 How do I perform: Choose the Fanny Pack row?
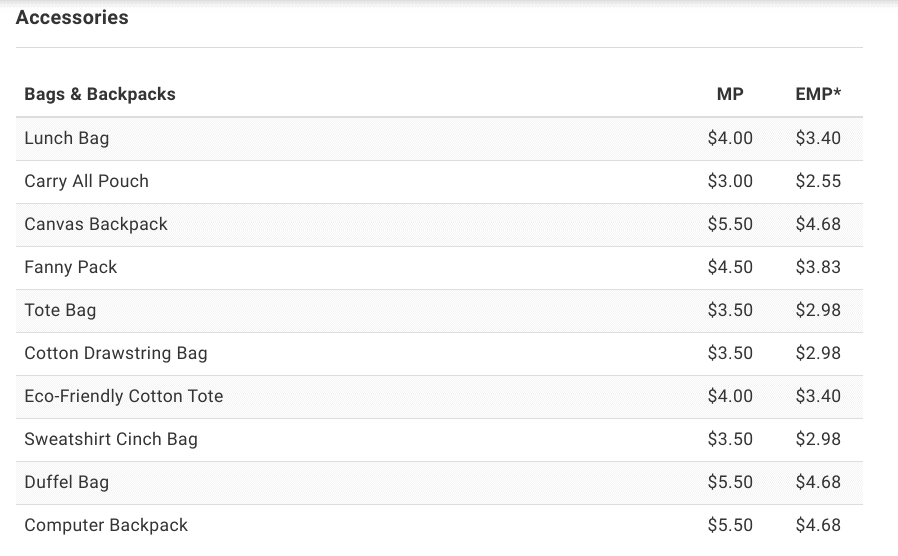tap(439, 267)
